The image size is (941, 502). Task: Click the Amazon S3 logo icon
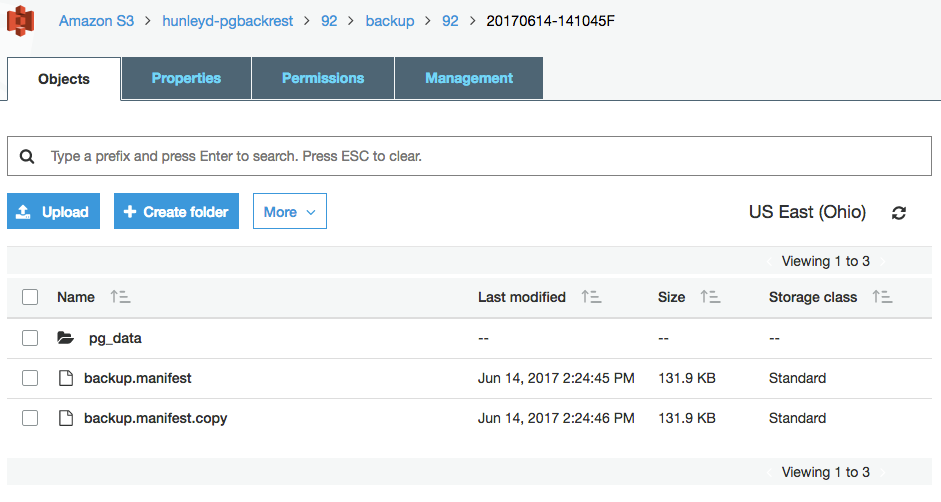click(x=20, y=21)
